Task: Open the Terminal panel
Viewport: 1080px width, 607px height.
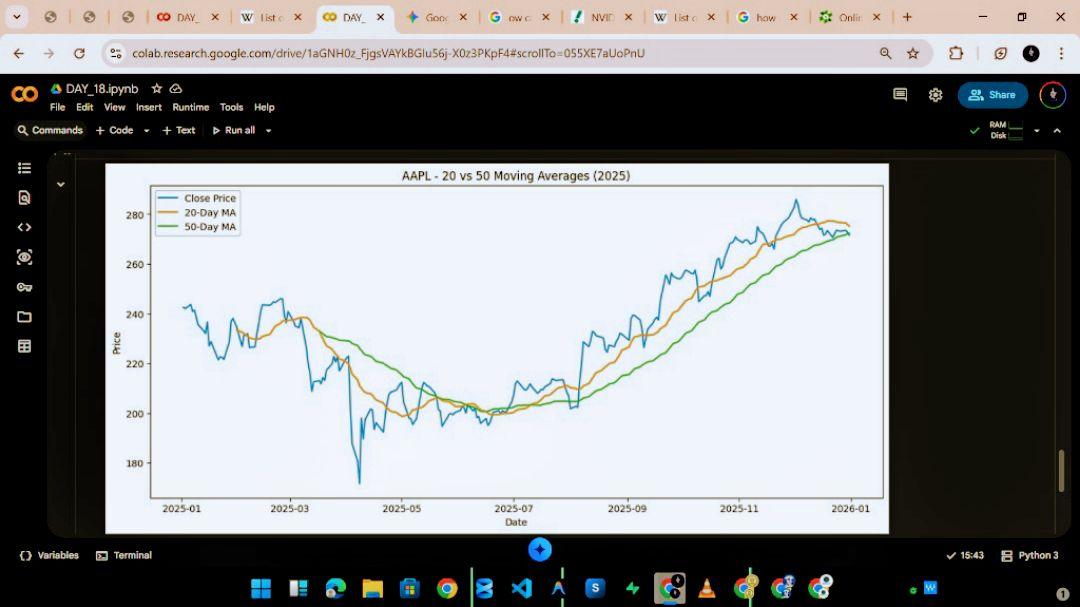Action: pos(124,555)
